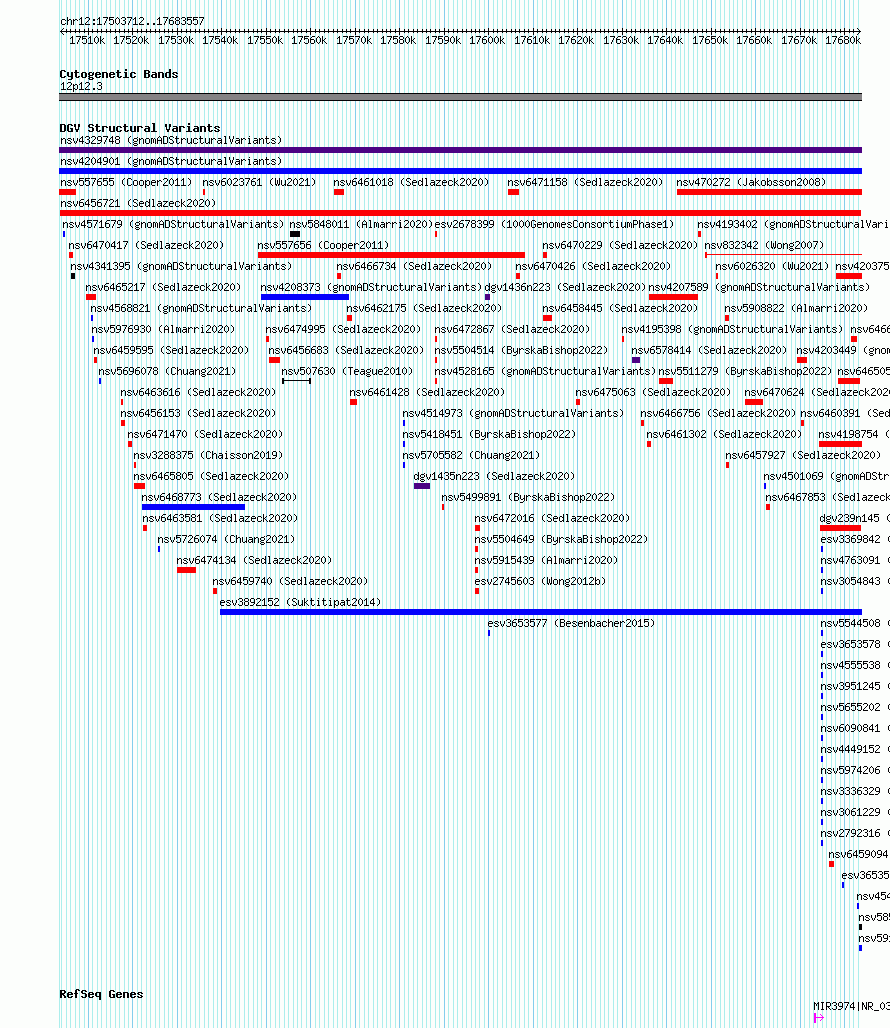This screenshot has width=890, height=1028.
Task: Click the long red bar of nsv6456721
Action: click(x=460, y=213)
